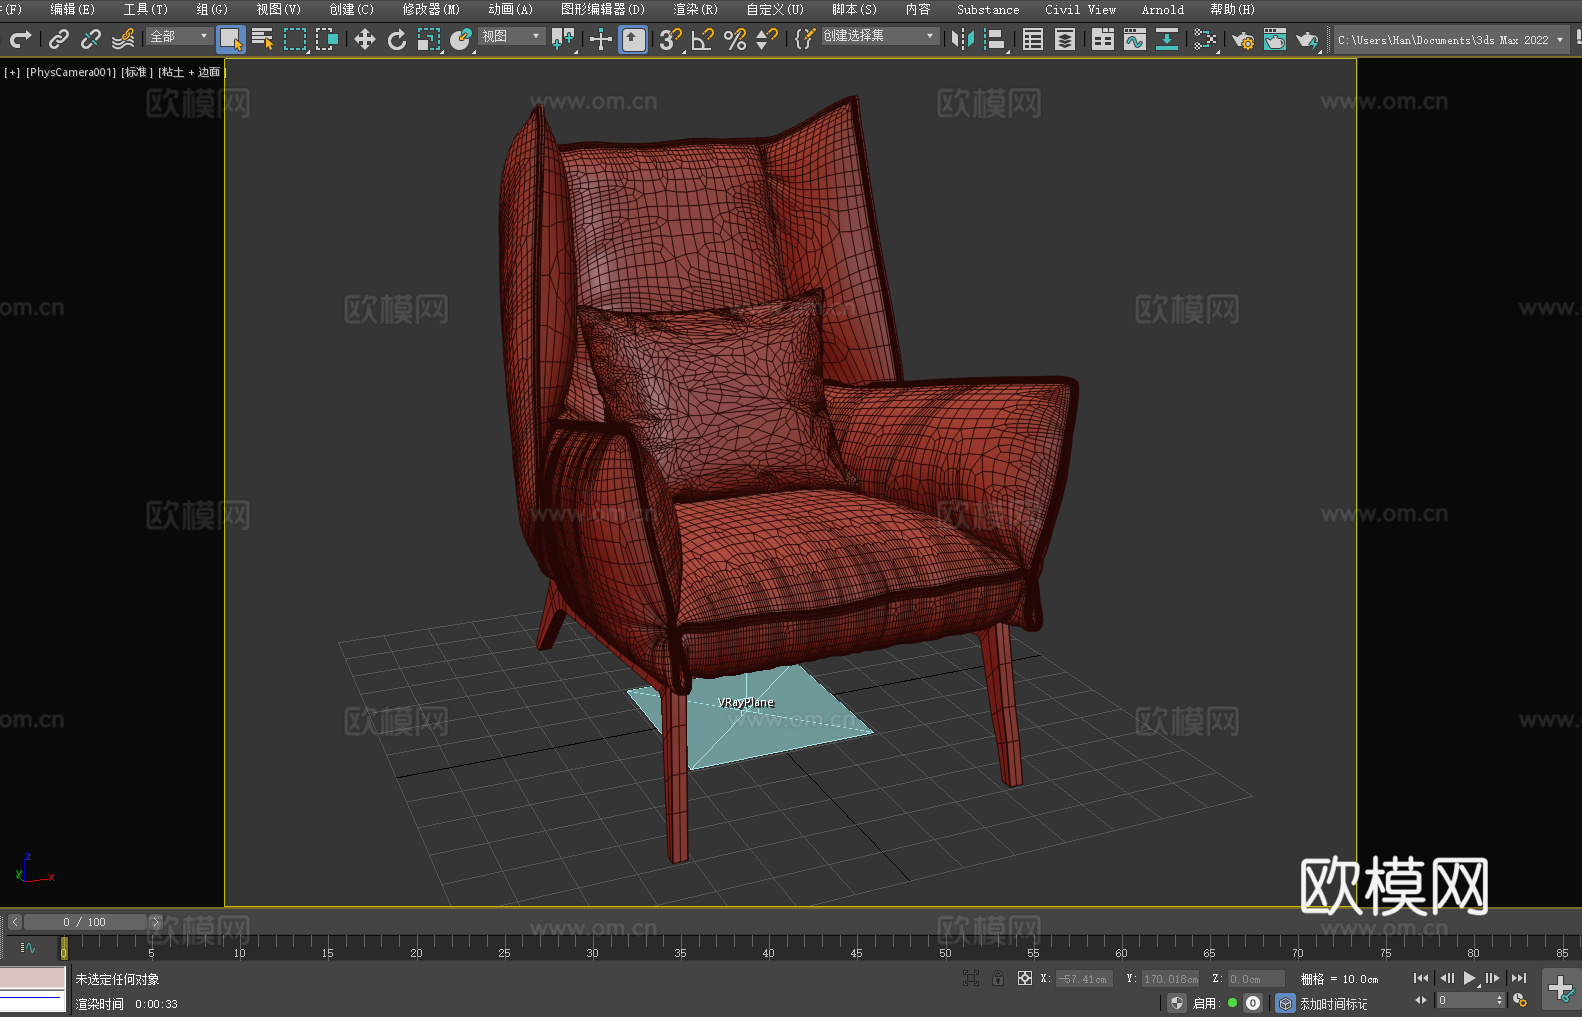Toggle Window/Crossing selection mode

click(x=327, y=39)
